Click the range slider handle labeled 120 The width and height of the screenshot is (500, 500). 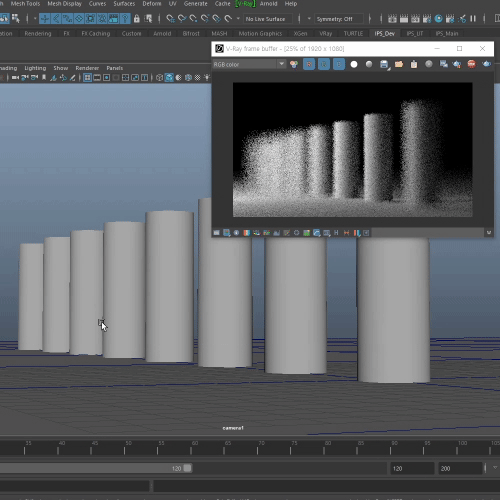[x=188, y=468]
